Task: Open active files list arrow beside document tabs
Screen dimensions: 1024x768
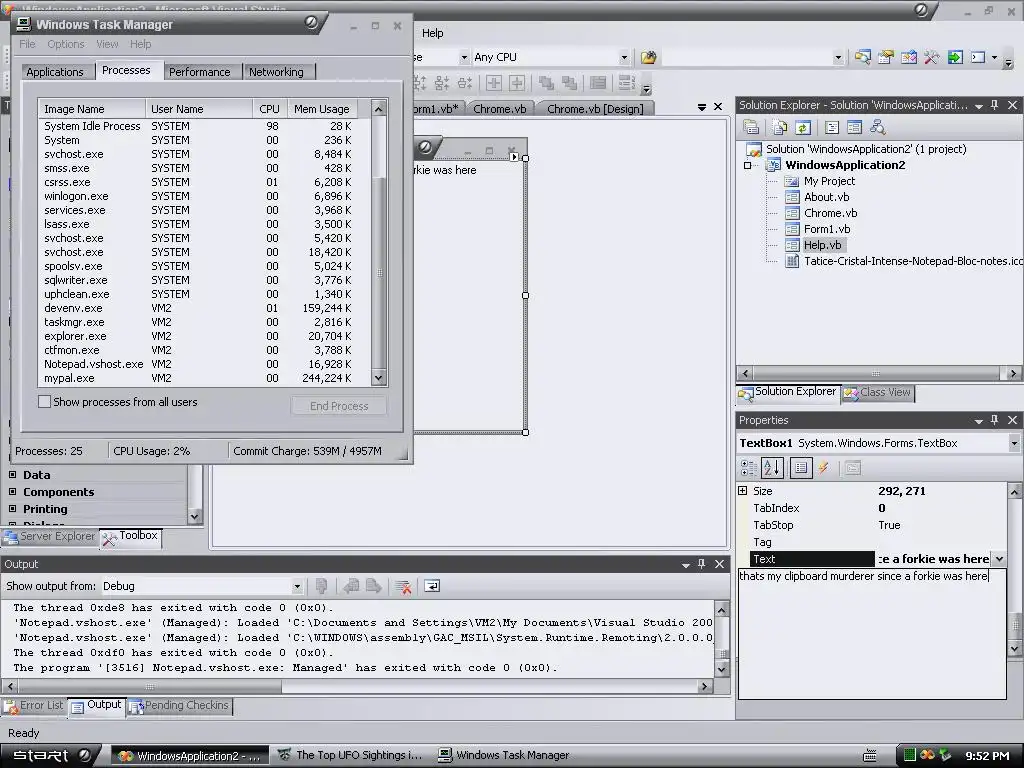Action: 701,107
